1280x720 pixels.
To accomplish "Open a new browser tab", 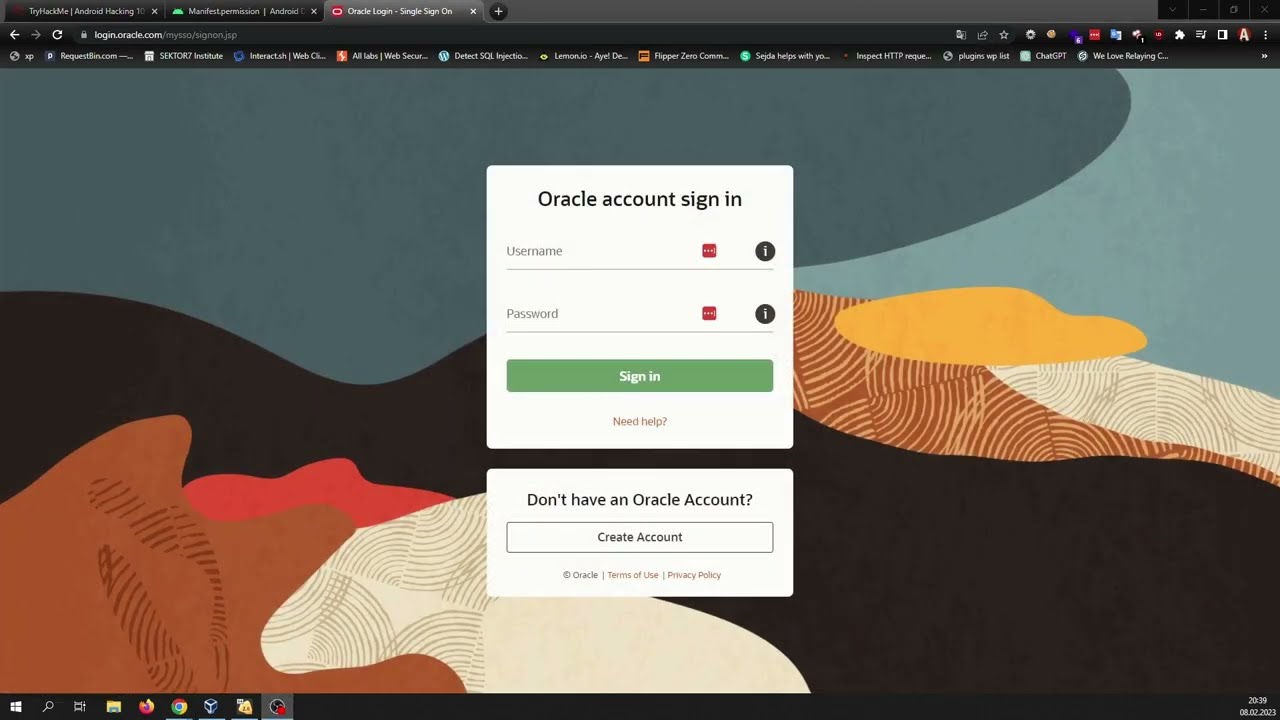I will coord(498,11).
